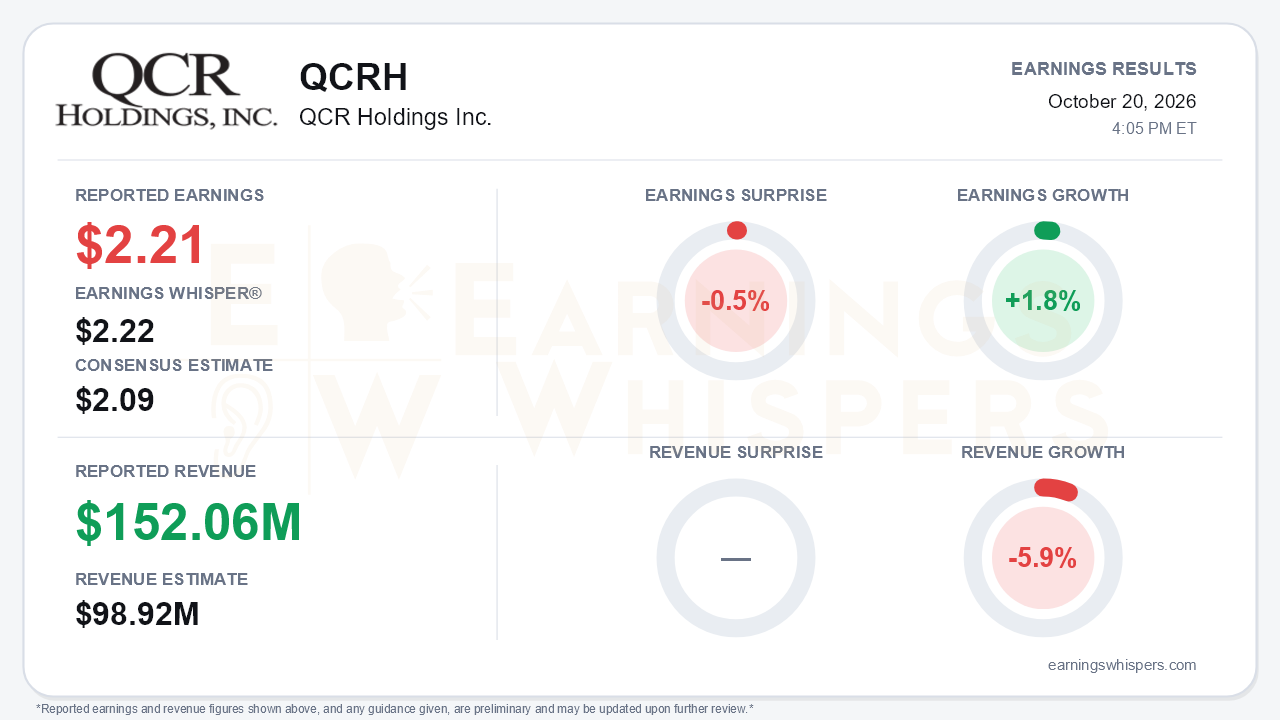This screenshot has height=720, width=1280.
Task: Click the consensus estimate value $2.09
Action: tap(115, 400)
